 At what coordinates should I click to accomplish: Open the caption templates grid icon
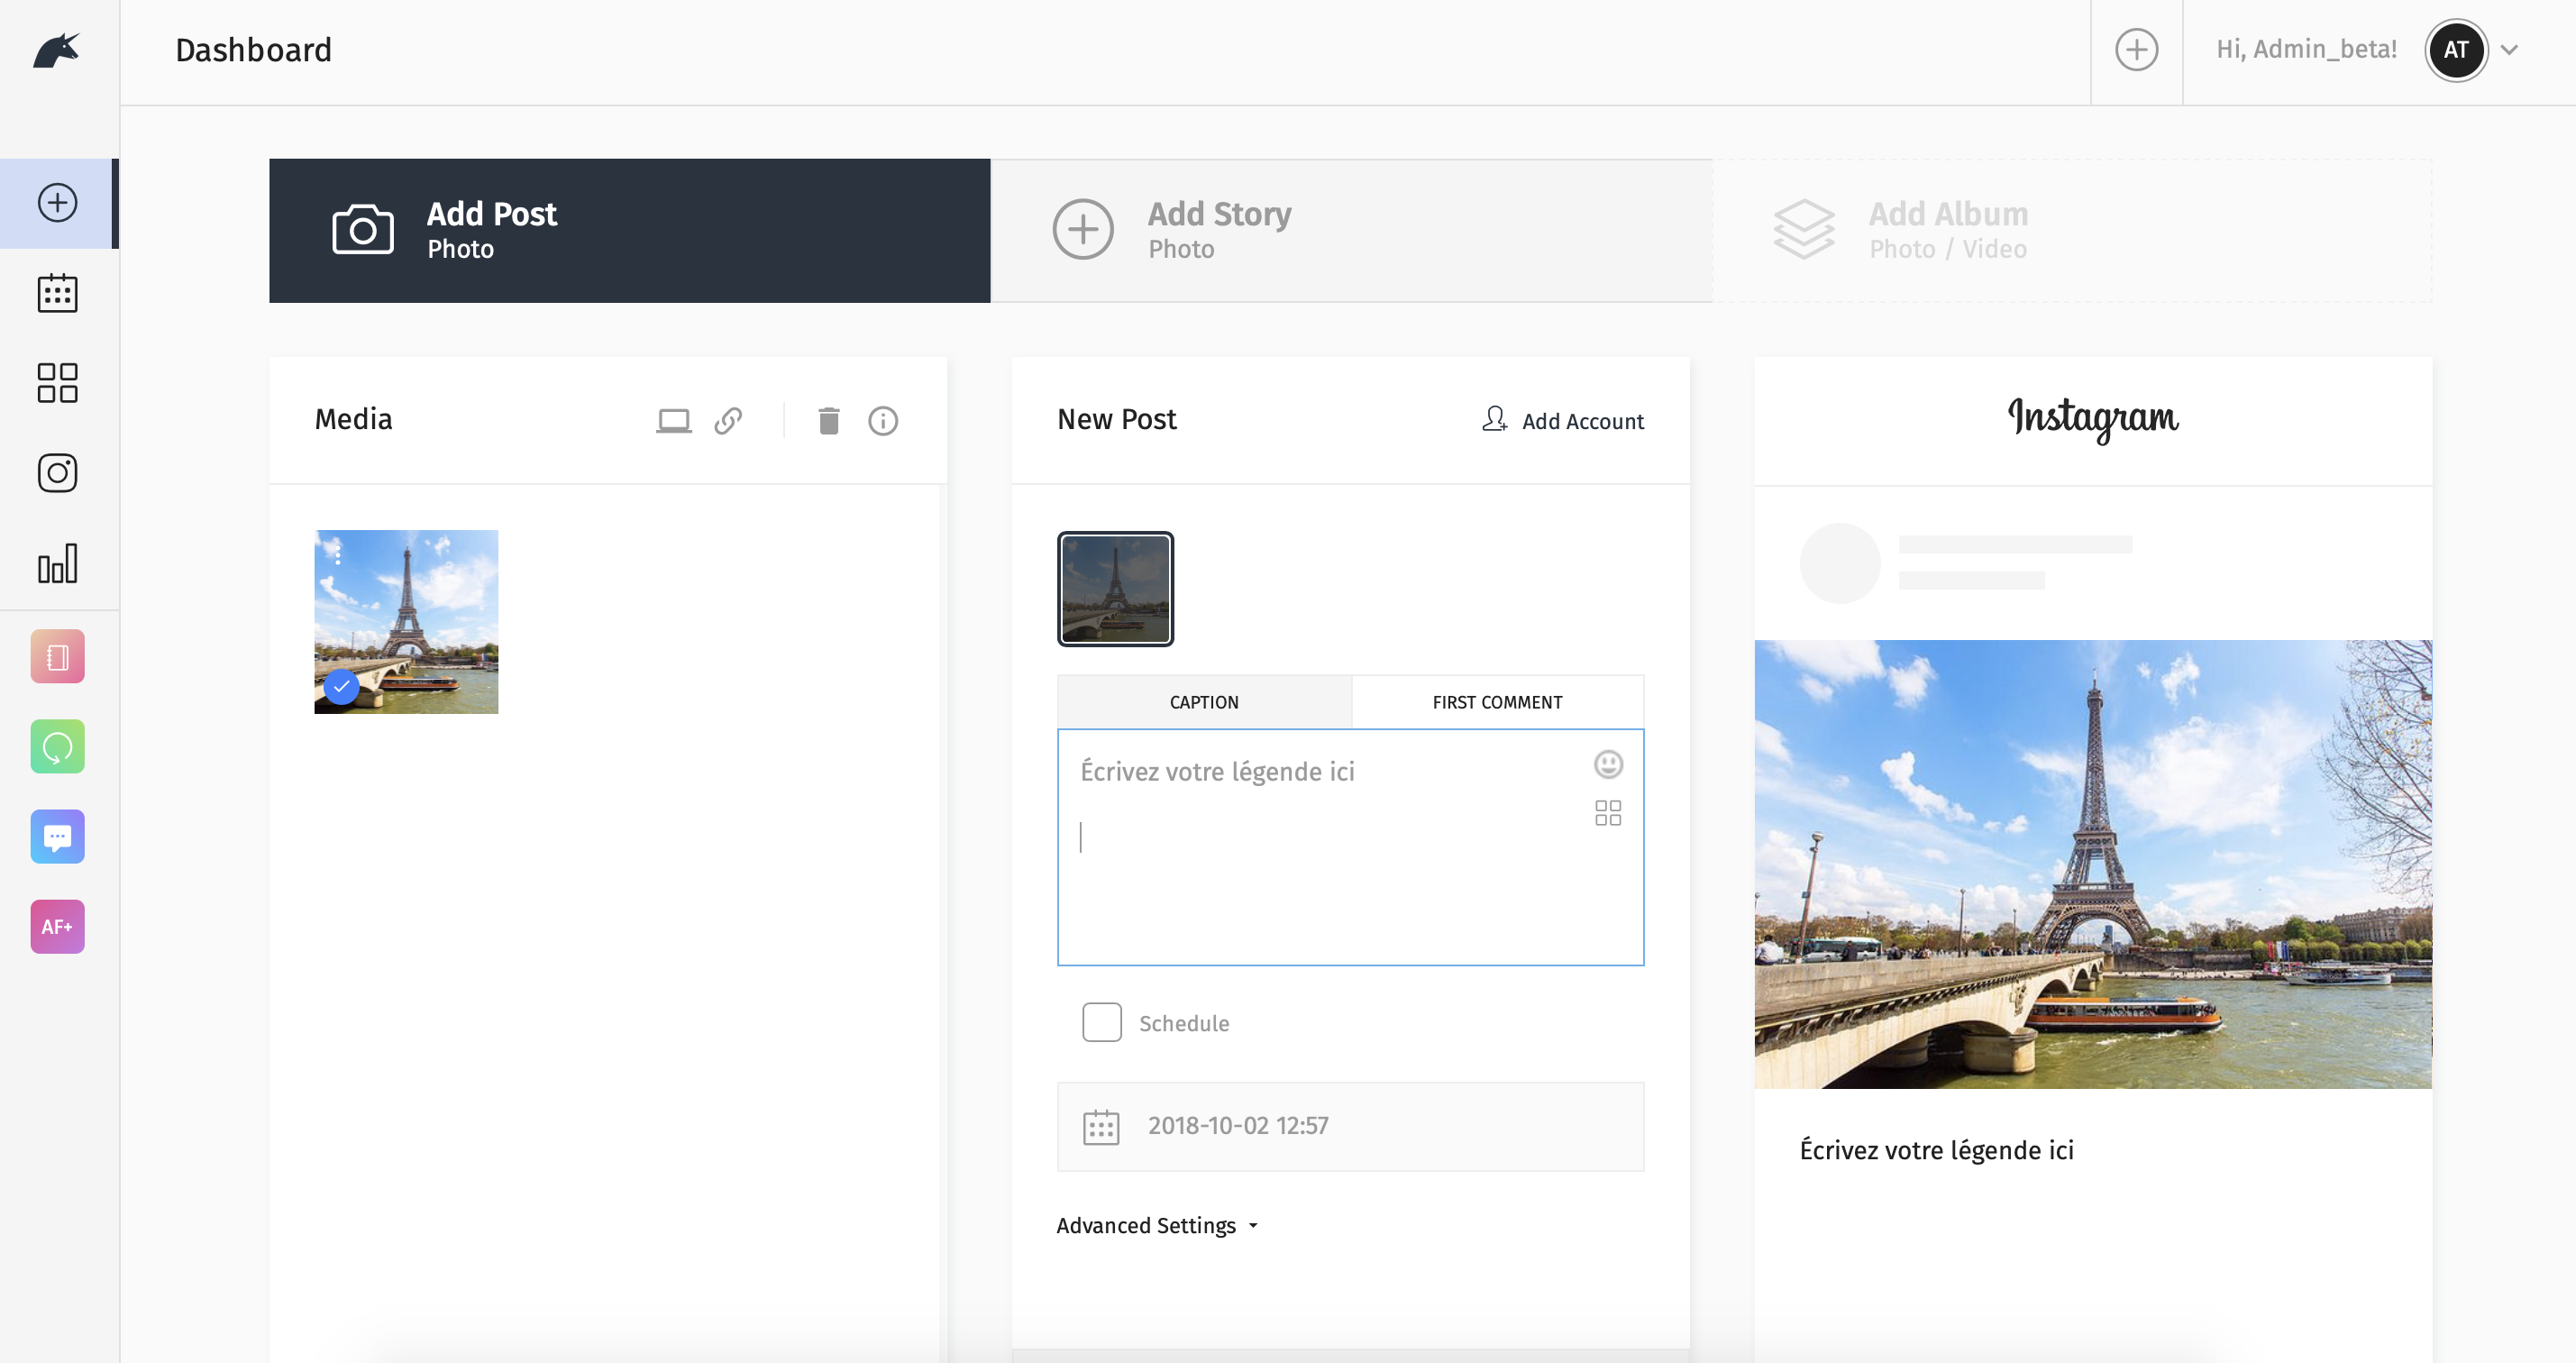click(x=1608, y=813)
